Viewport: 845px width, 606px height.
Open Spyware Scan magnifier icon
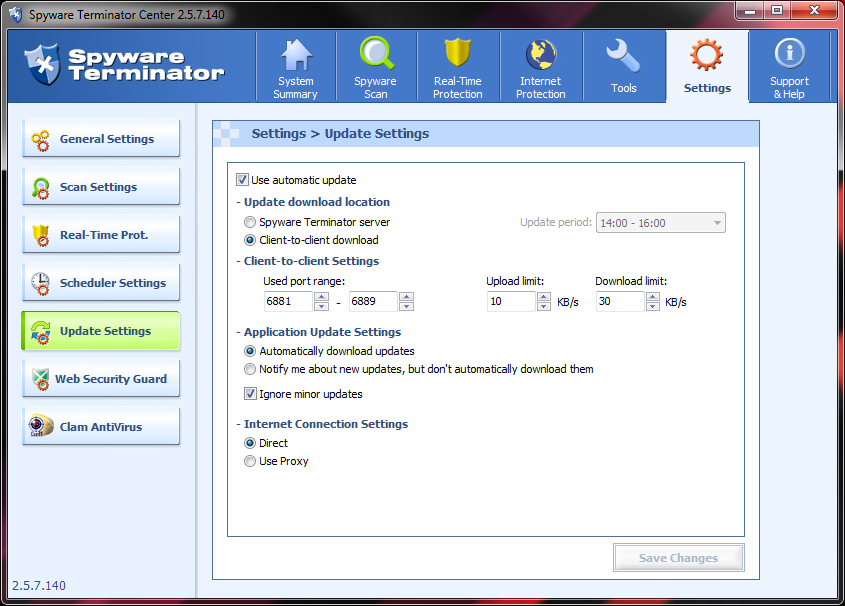point(376,53)
